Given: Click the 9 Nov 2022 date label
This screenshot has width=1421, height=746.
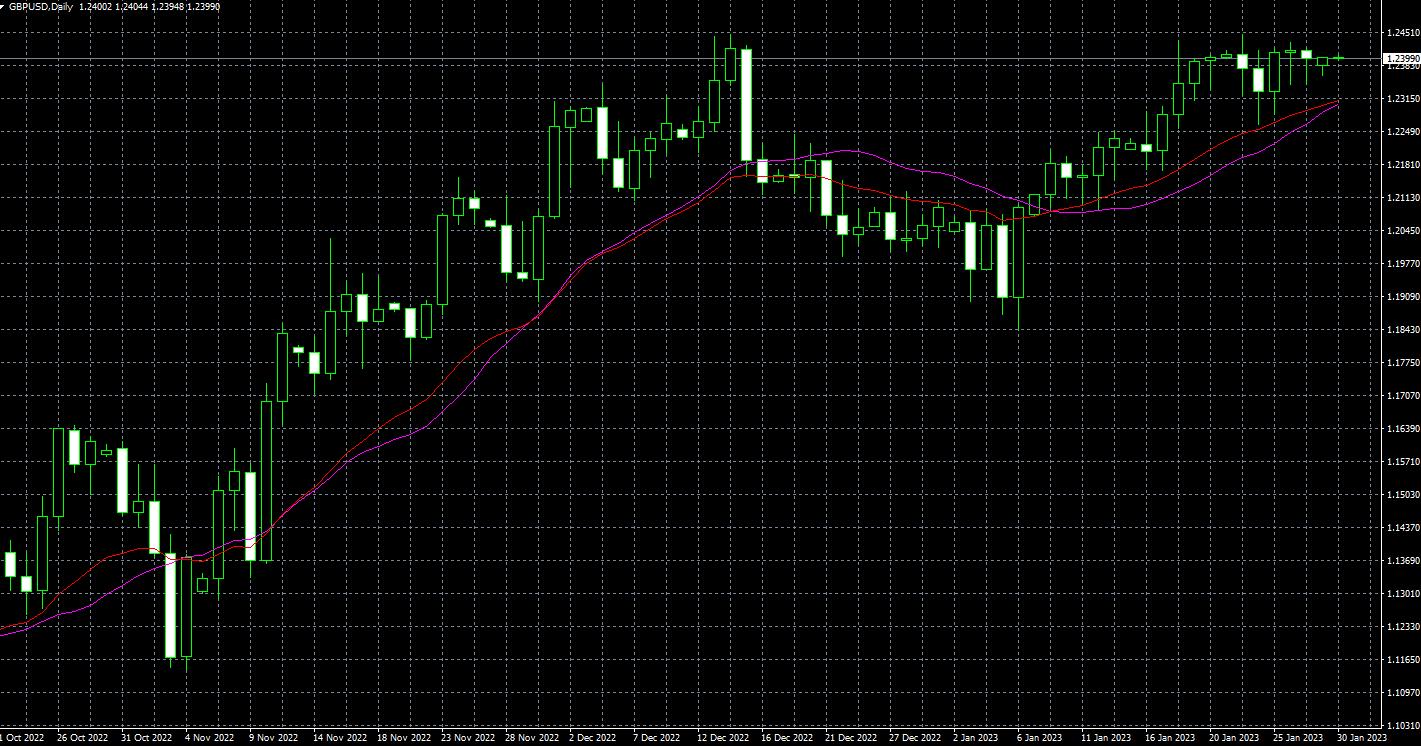Looking at the screenshot, I should [275, 738].
